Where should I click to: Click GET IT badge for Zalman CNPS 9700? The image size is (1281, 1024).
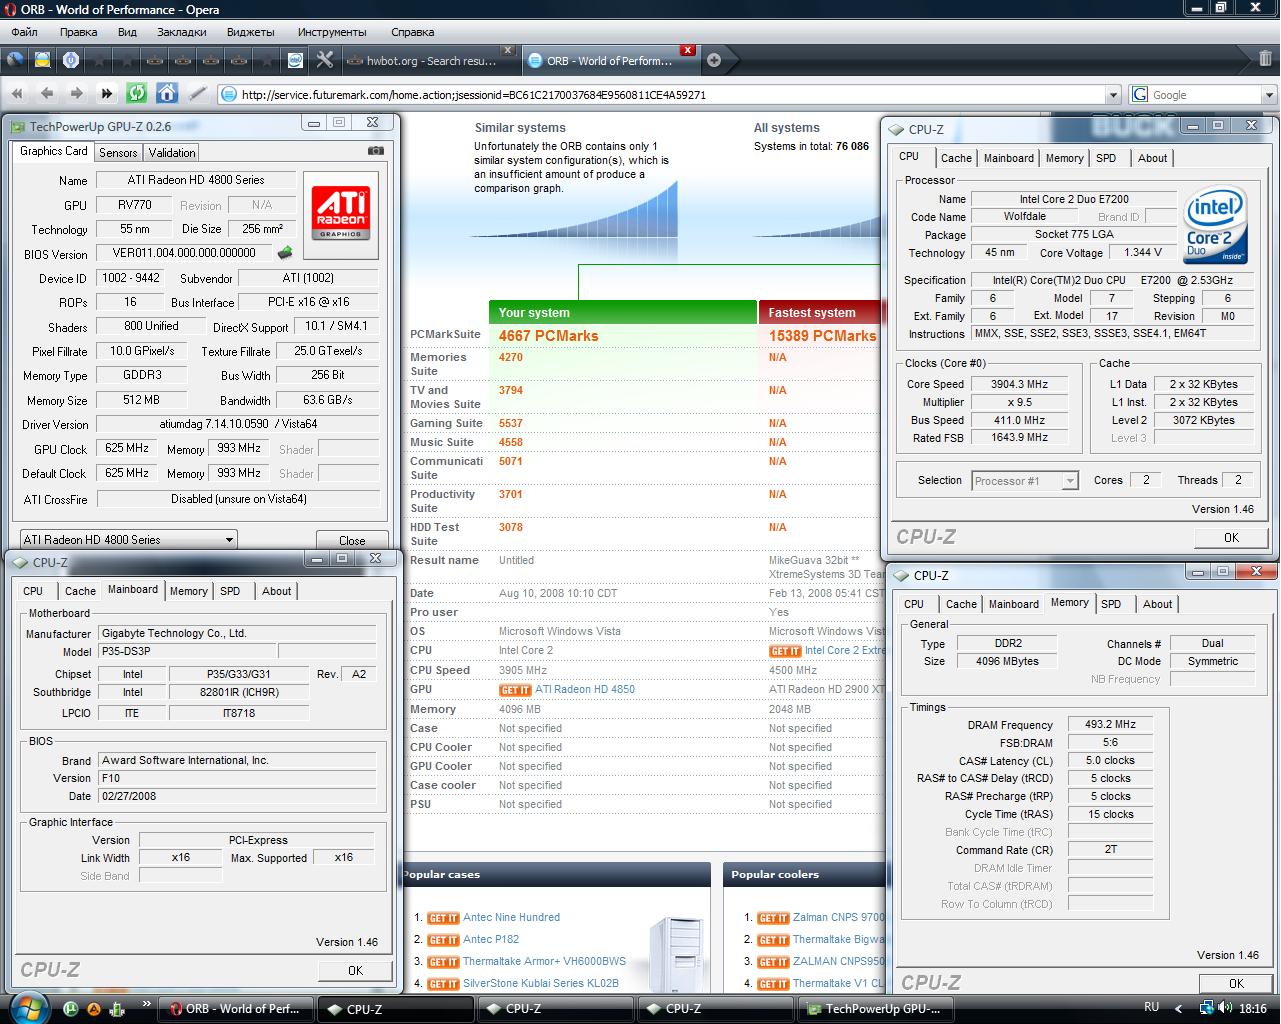coord(773,918)
